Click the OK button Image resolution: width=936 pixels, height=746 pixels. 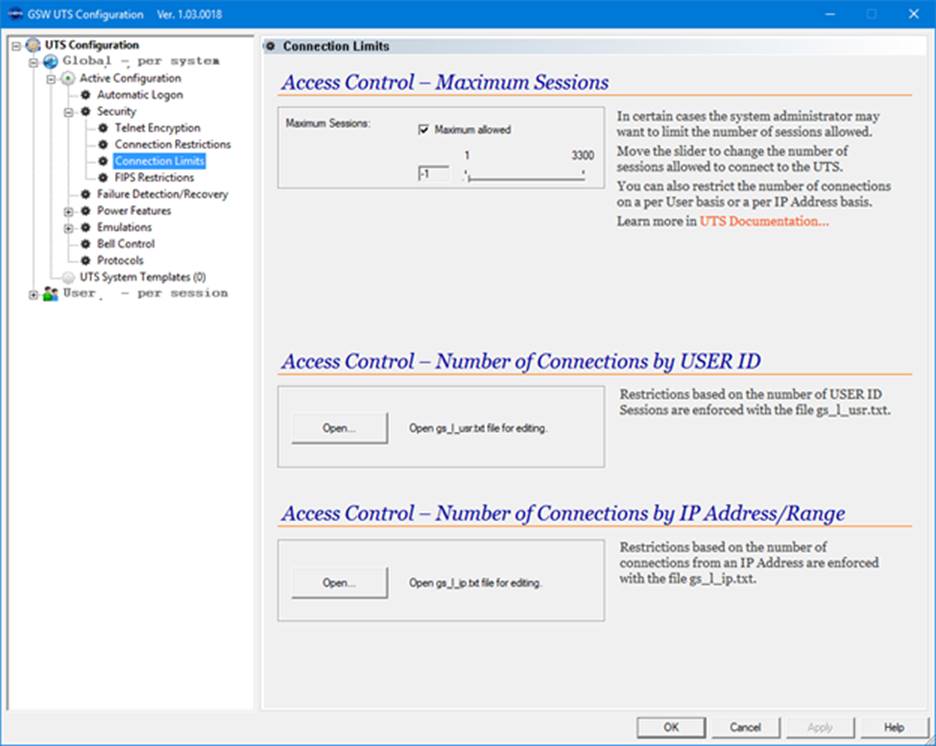(x=671, y=727)
